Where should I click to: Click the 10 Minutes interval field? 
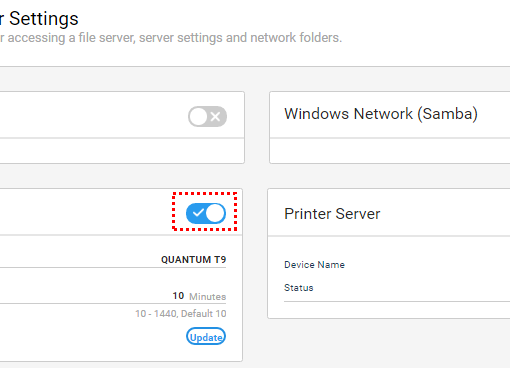point(113,296)
